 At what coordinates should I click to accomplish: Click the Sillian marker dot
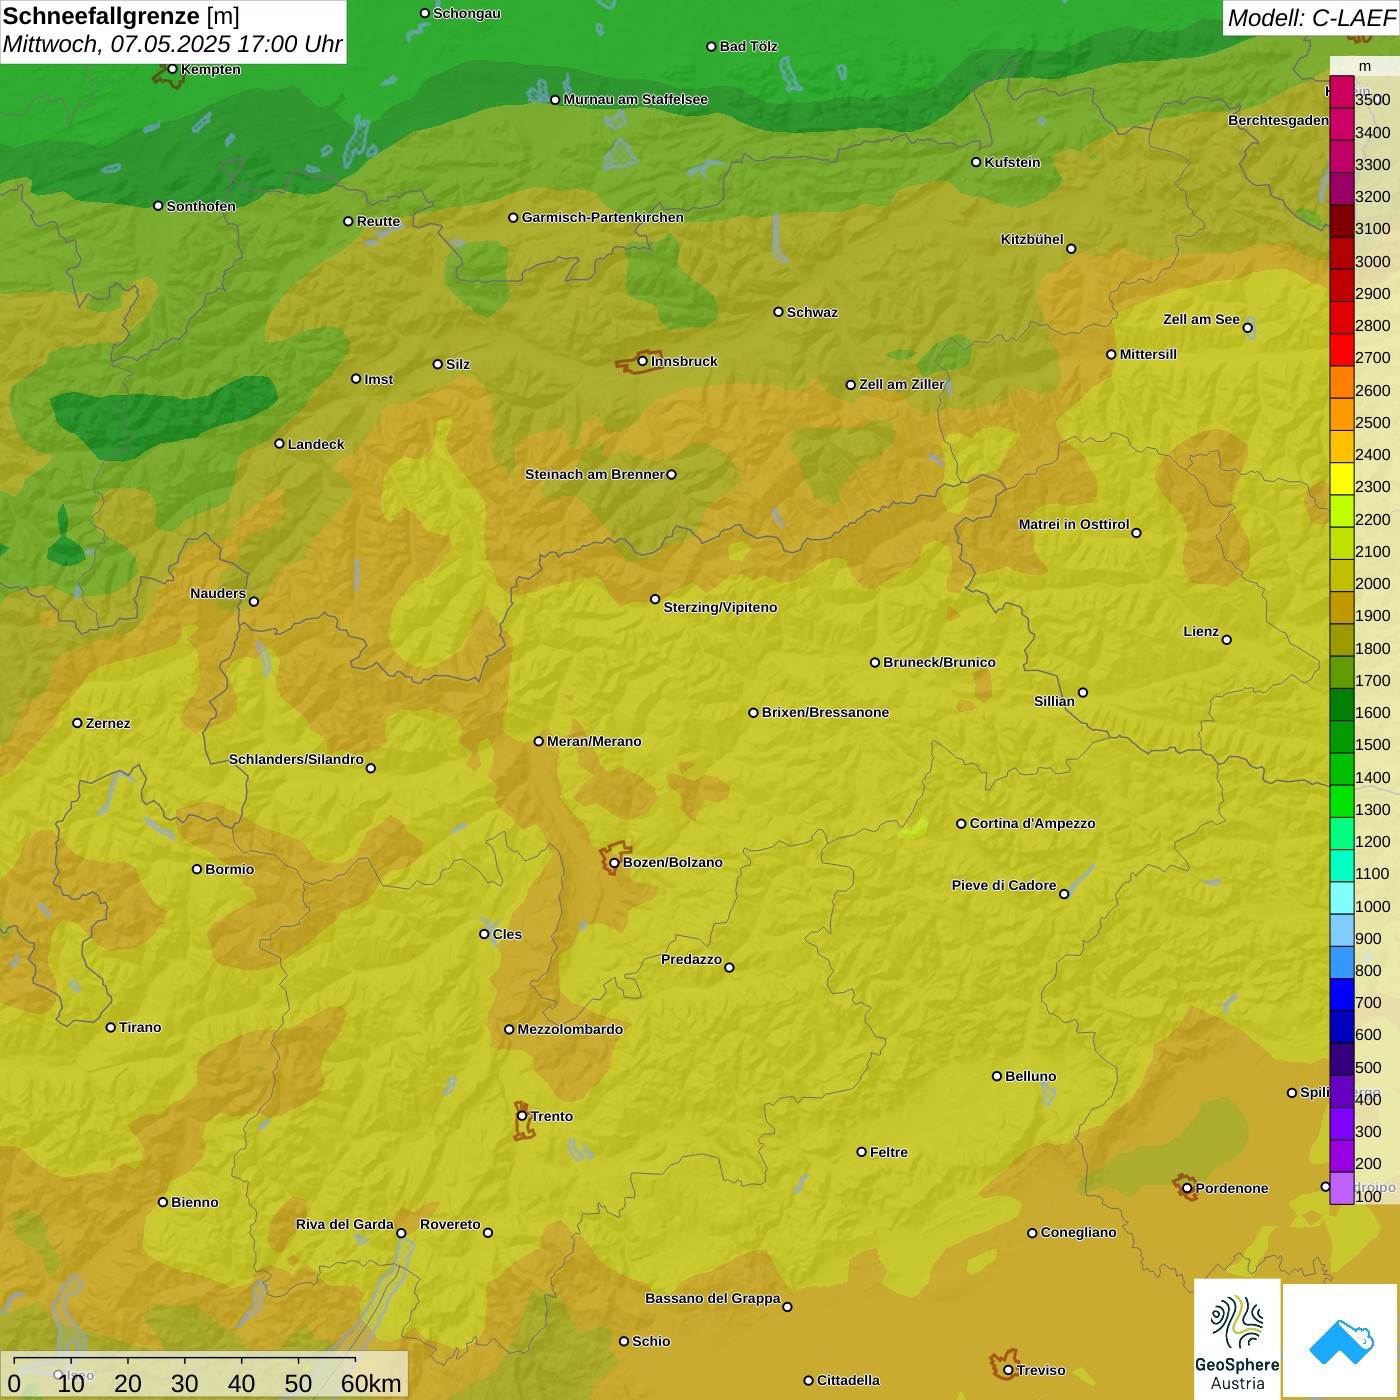(x=1083, y=692)
